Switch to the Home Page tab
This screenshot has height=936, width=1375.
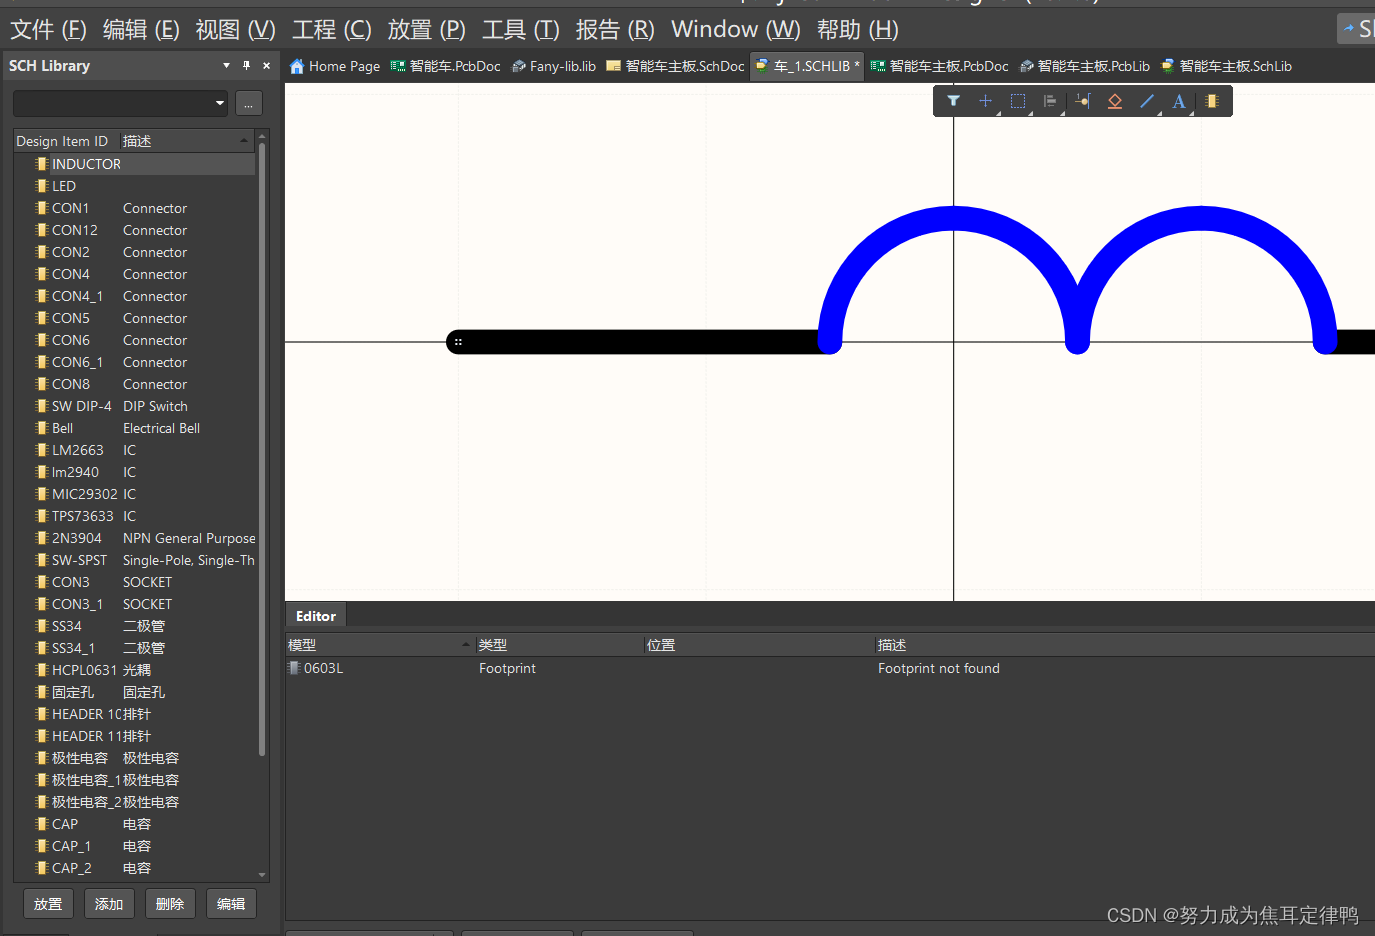point(335,66)
